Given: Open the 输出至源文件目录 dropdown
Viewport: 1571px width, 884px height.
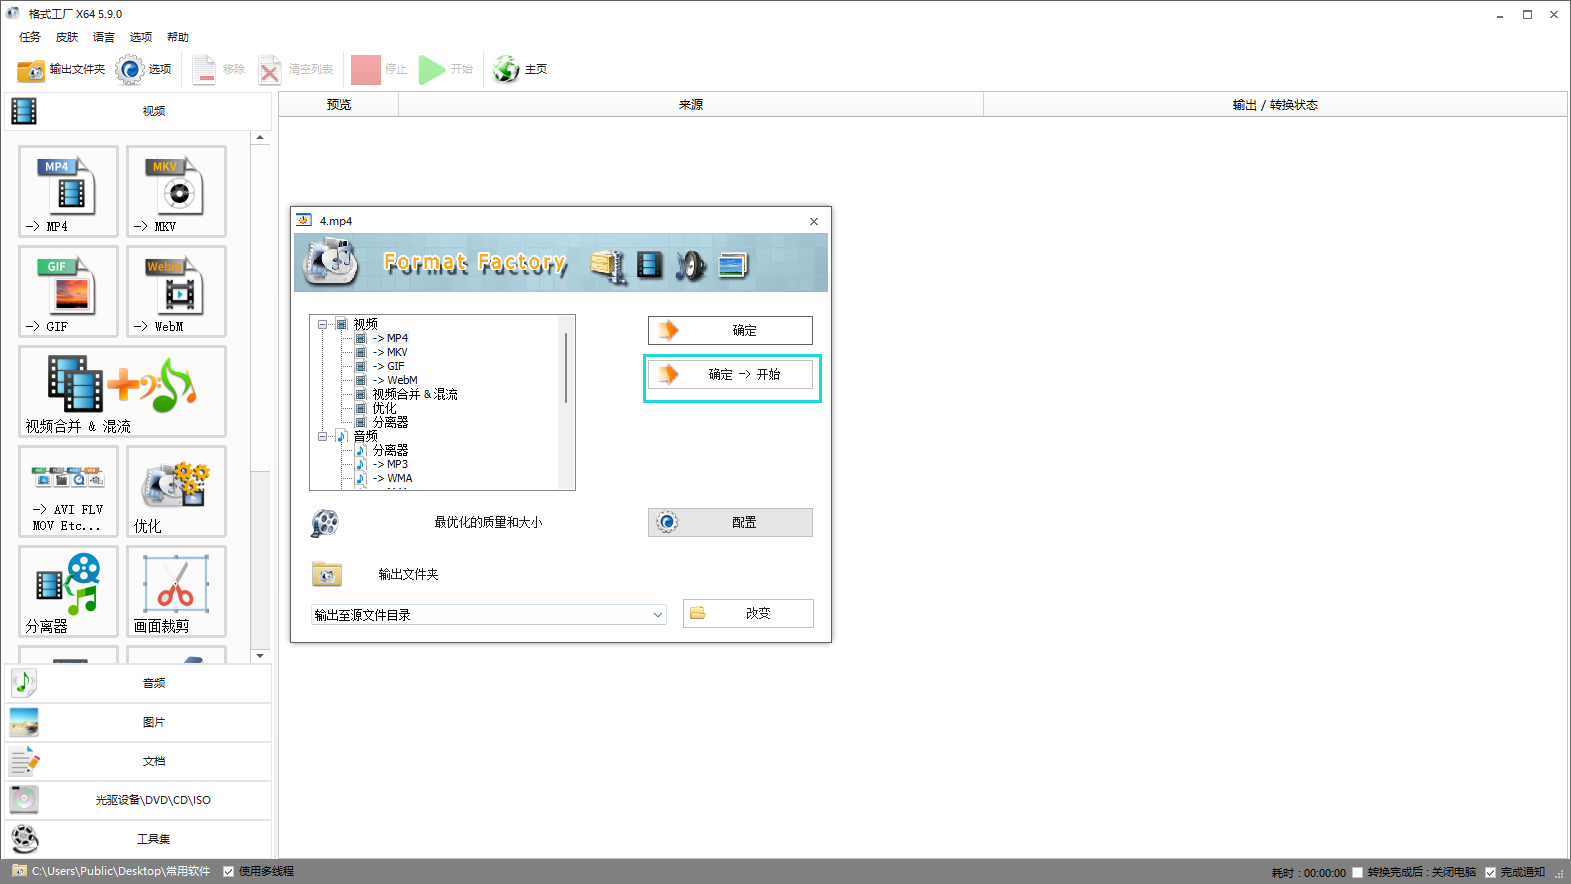Looking at the screenshot, I should [x=489, y=615].
